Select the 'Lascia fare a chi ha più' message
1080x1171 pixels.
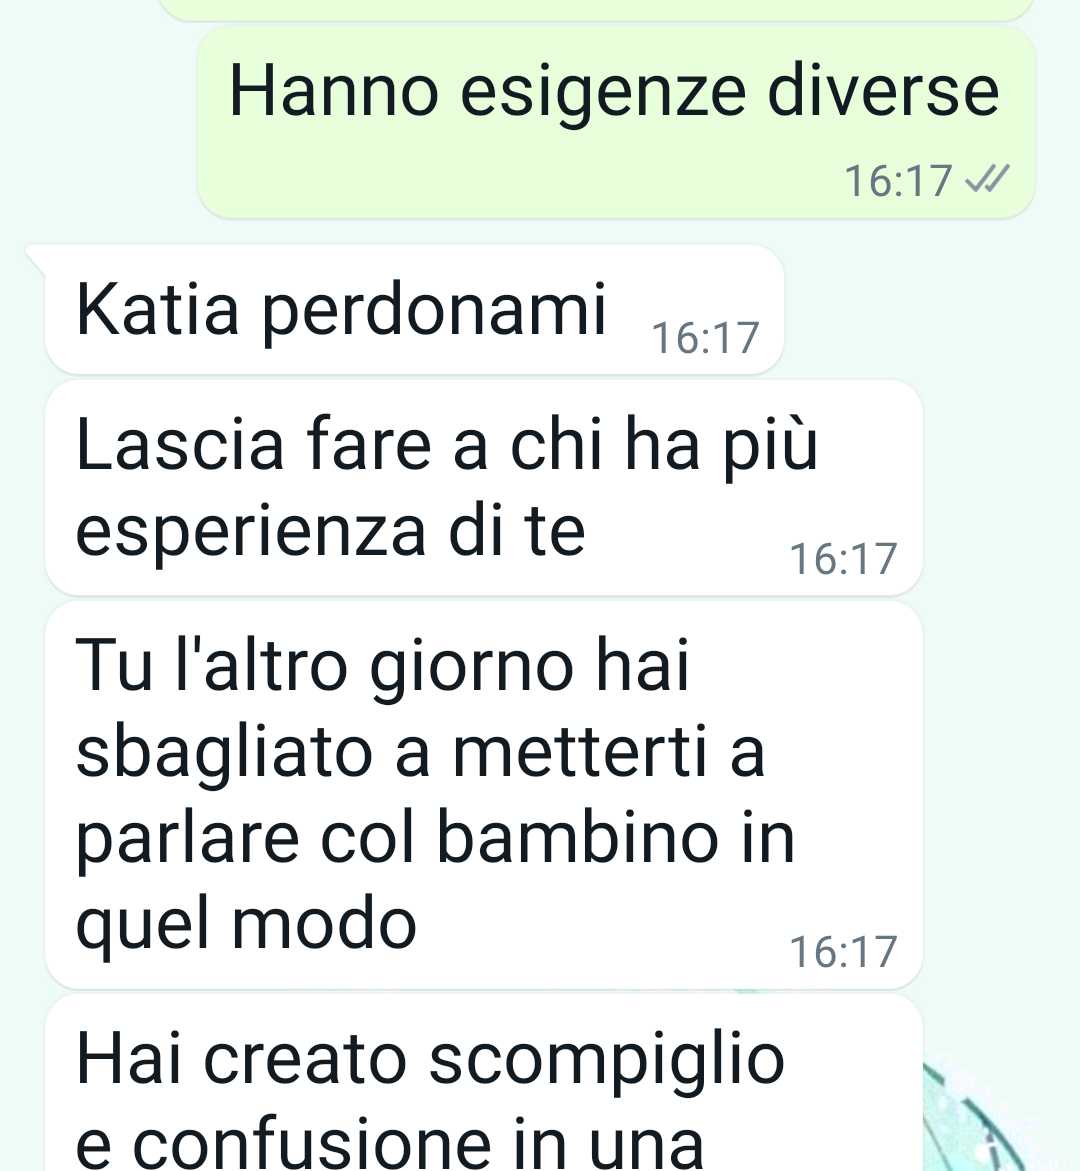click(x=484, y=487)
